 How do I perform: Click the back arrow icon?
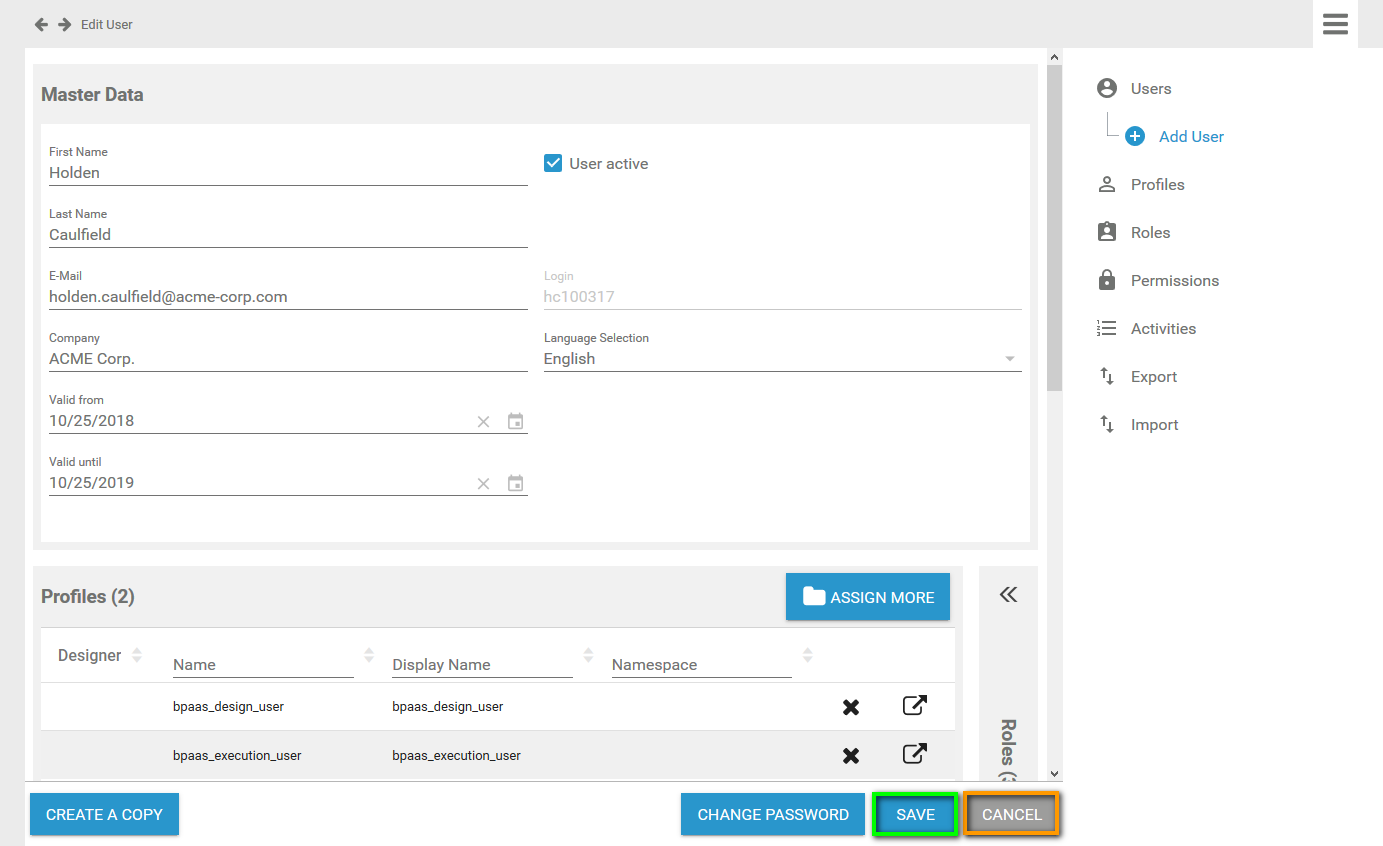[41, 24]
